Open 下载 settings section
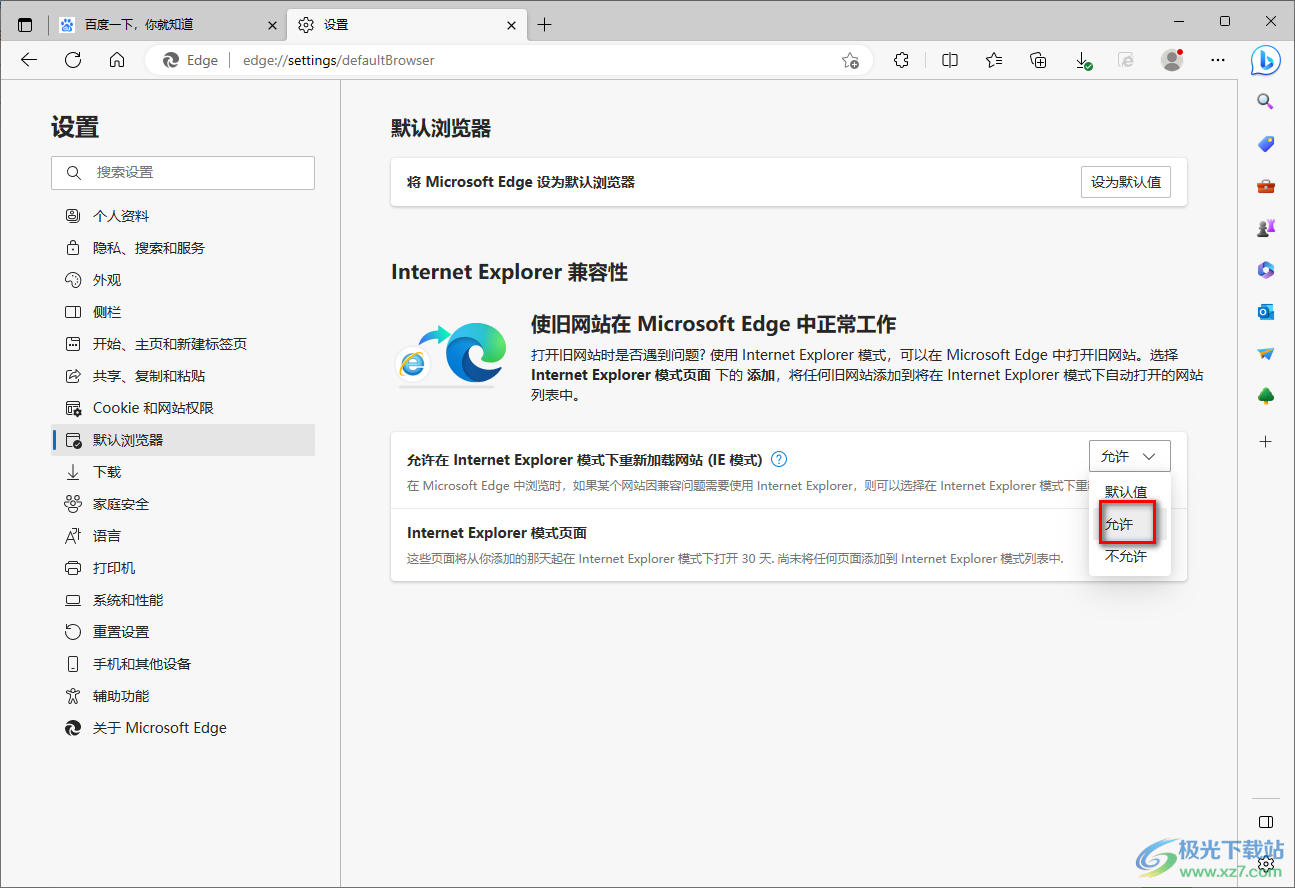The height and width of the screenshot is (888, 1295). coord(183,472)
